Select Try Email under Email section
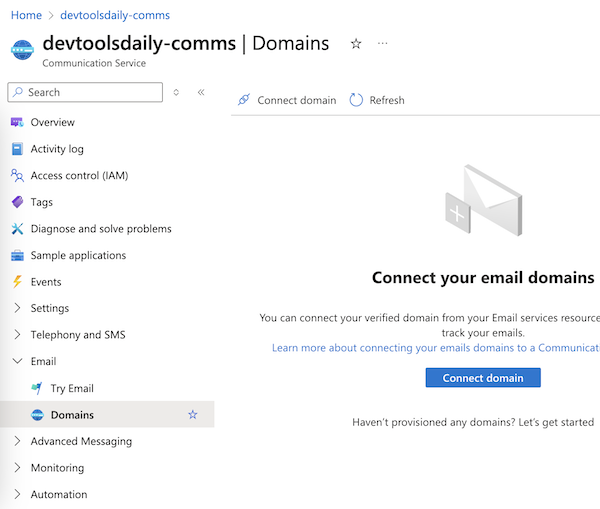Viewport: 600px width, 509px height. click(x=72, y=388)
